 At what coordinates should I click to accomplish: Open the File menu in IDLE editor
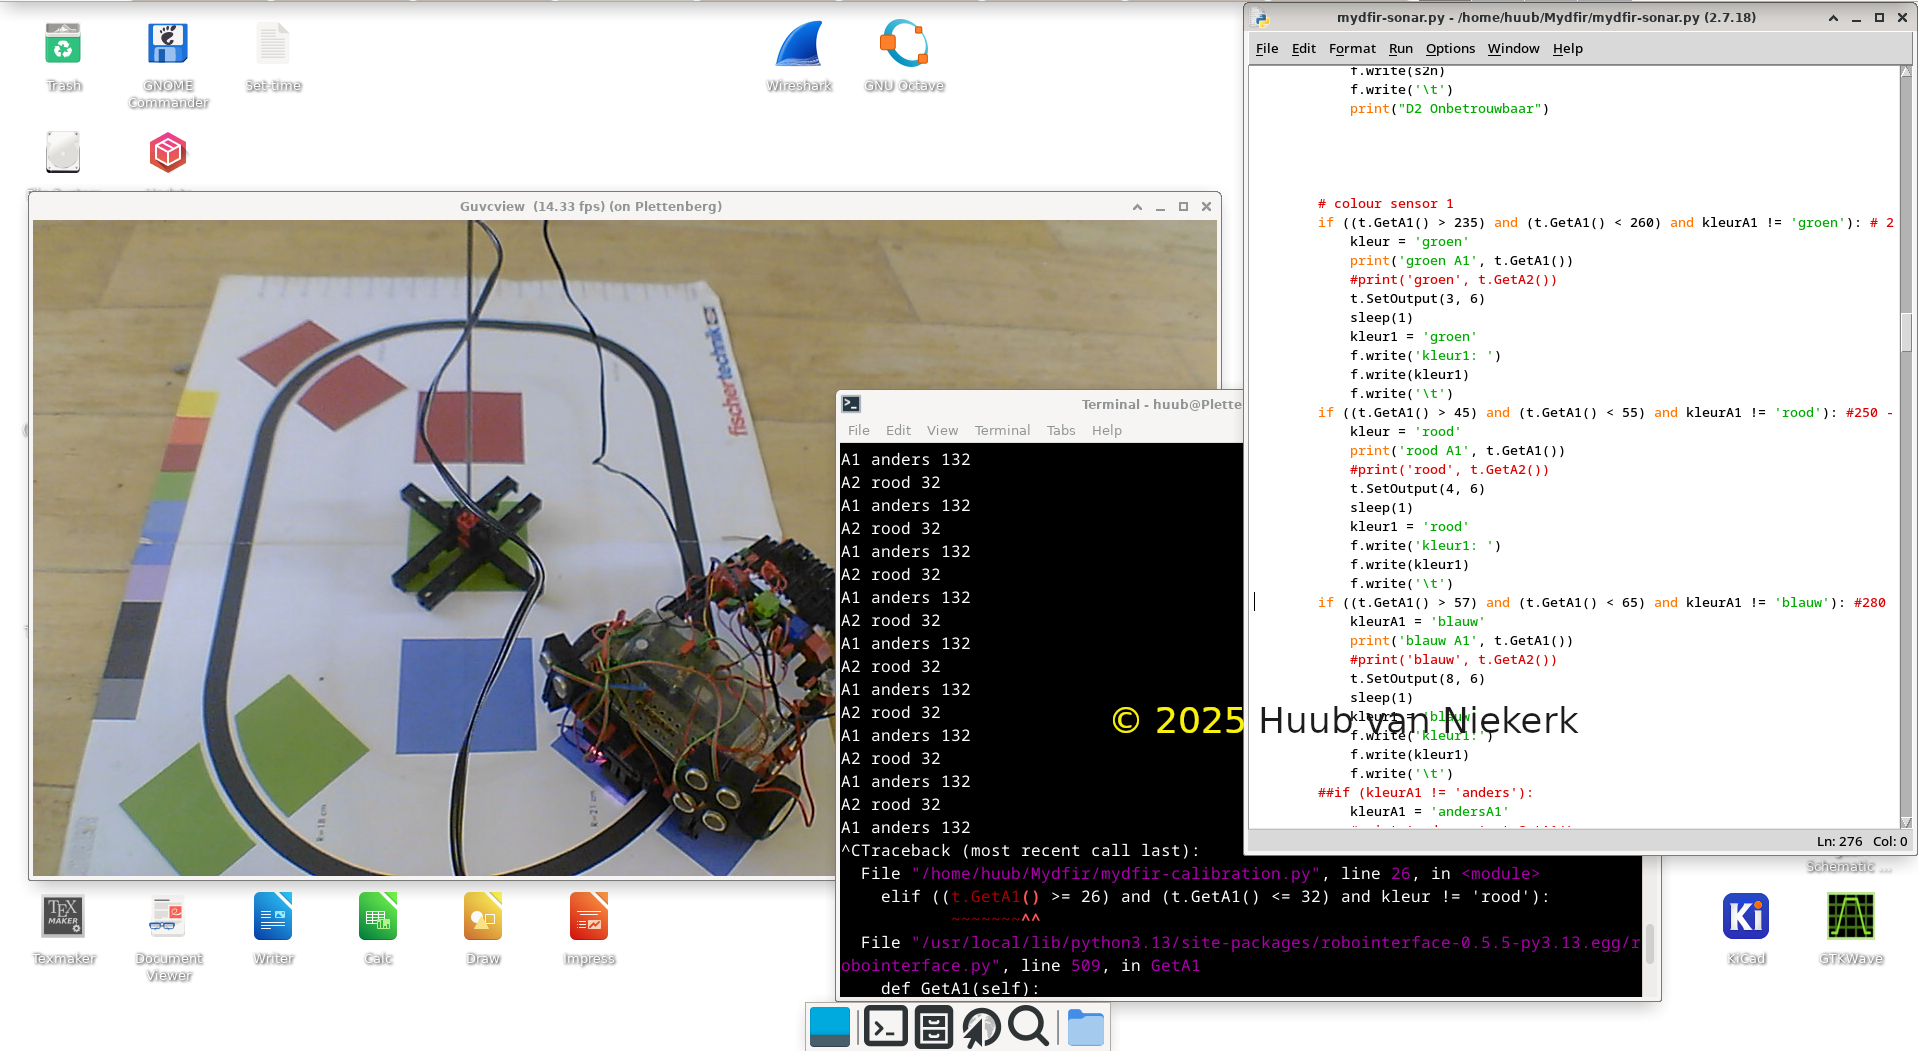pyautogui.click(x=1267, y=48)
